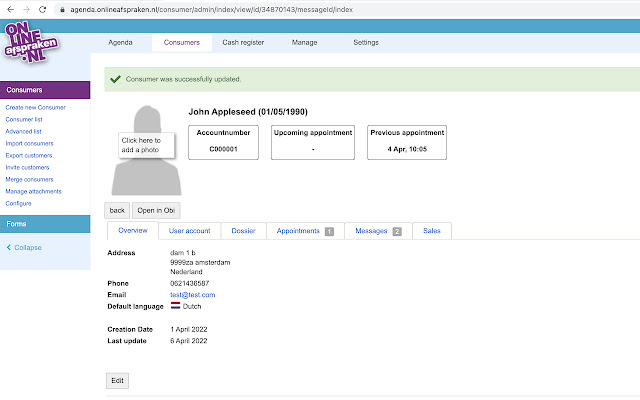Click the Upcoming appointment box
Screen dimensions: 640x400
(x=313, y=142)
